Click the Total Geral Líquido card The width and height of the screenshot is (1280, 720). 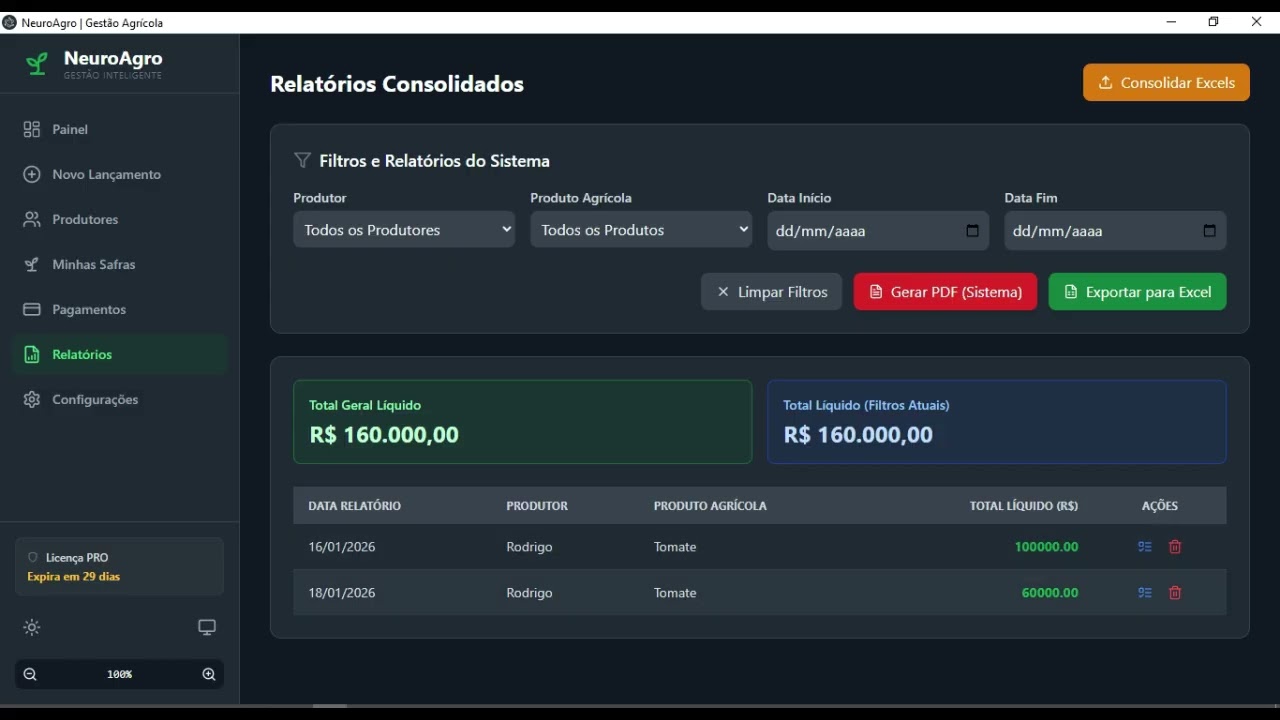tap(522, 422)
